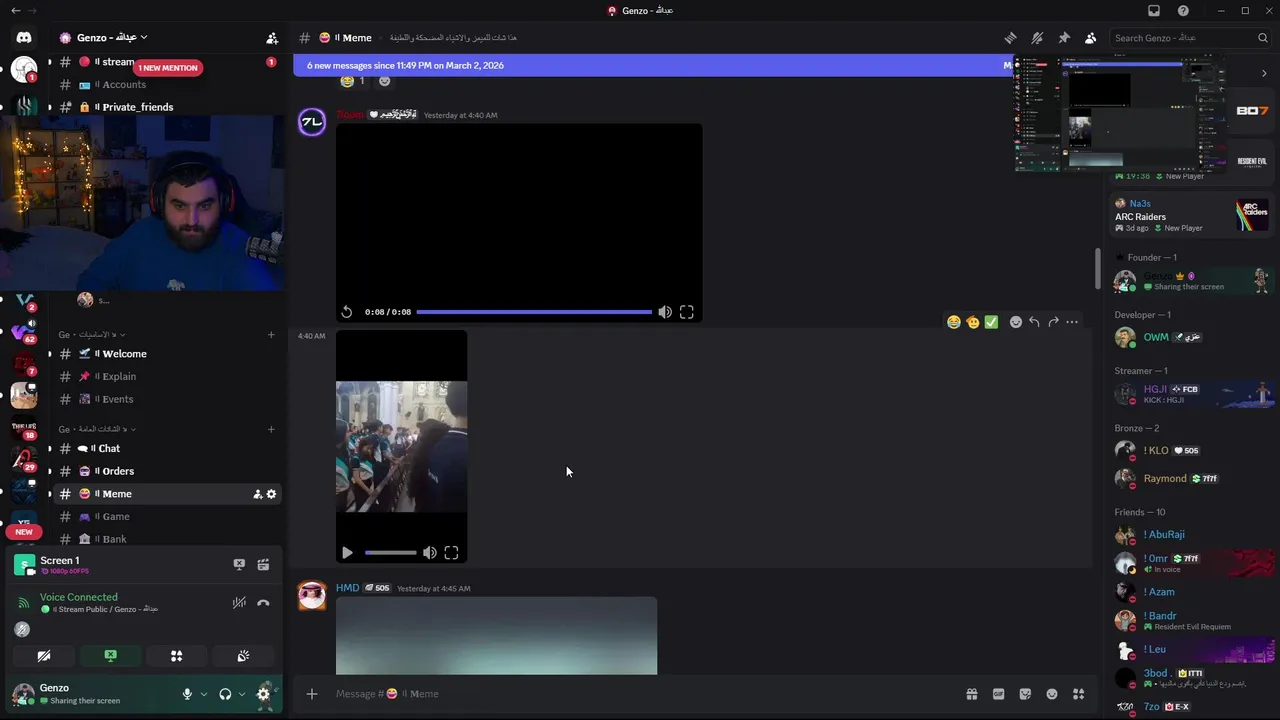The height and width of the screenshot is (720, 1280).
Task: Open the attachment plus button
Action: pos(312,694)
